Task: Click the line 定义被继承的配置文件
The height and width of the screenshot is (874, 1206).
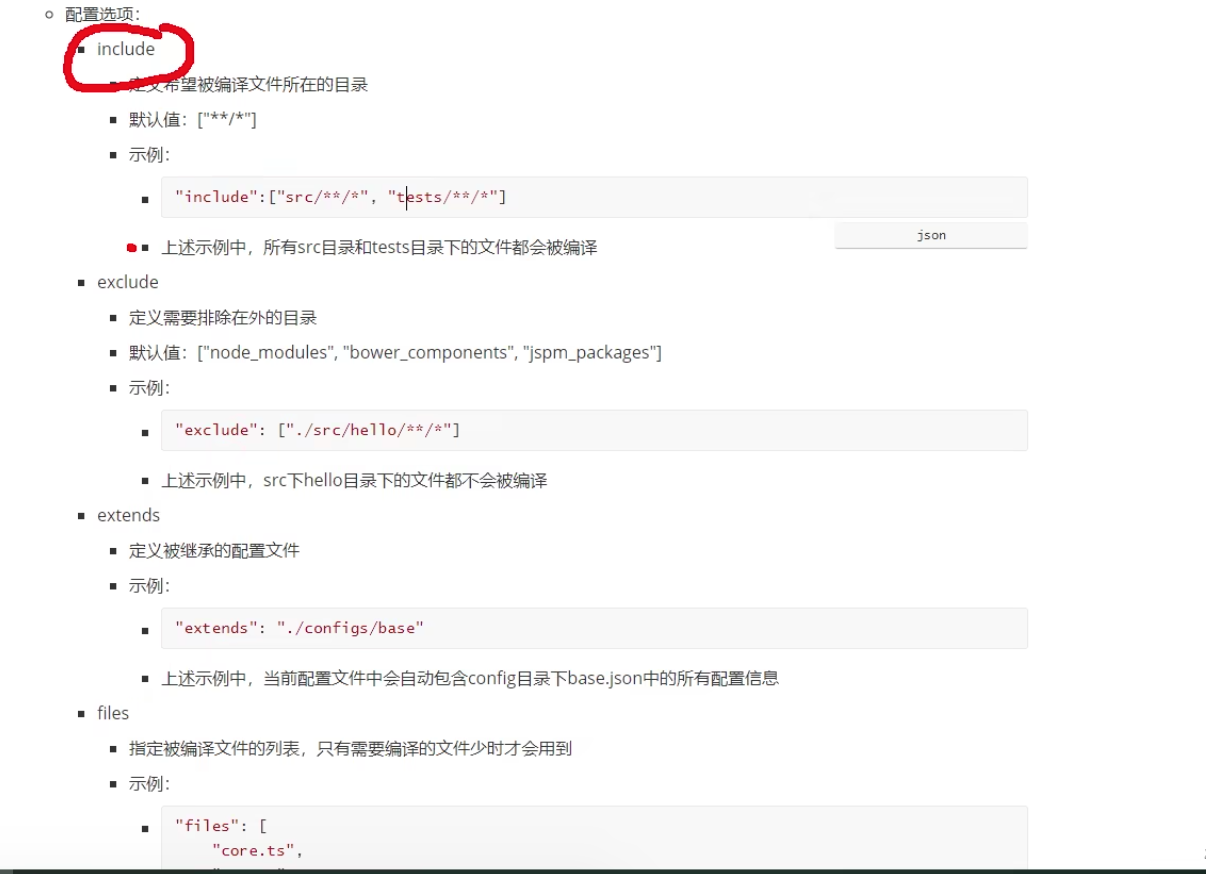Action: pyautogui.click(x=214, y=551)
